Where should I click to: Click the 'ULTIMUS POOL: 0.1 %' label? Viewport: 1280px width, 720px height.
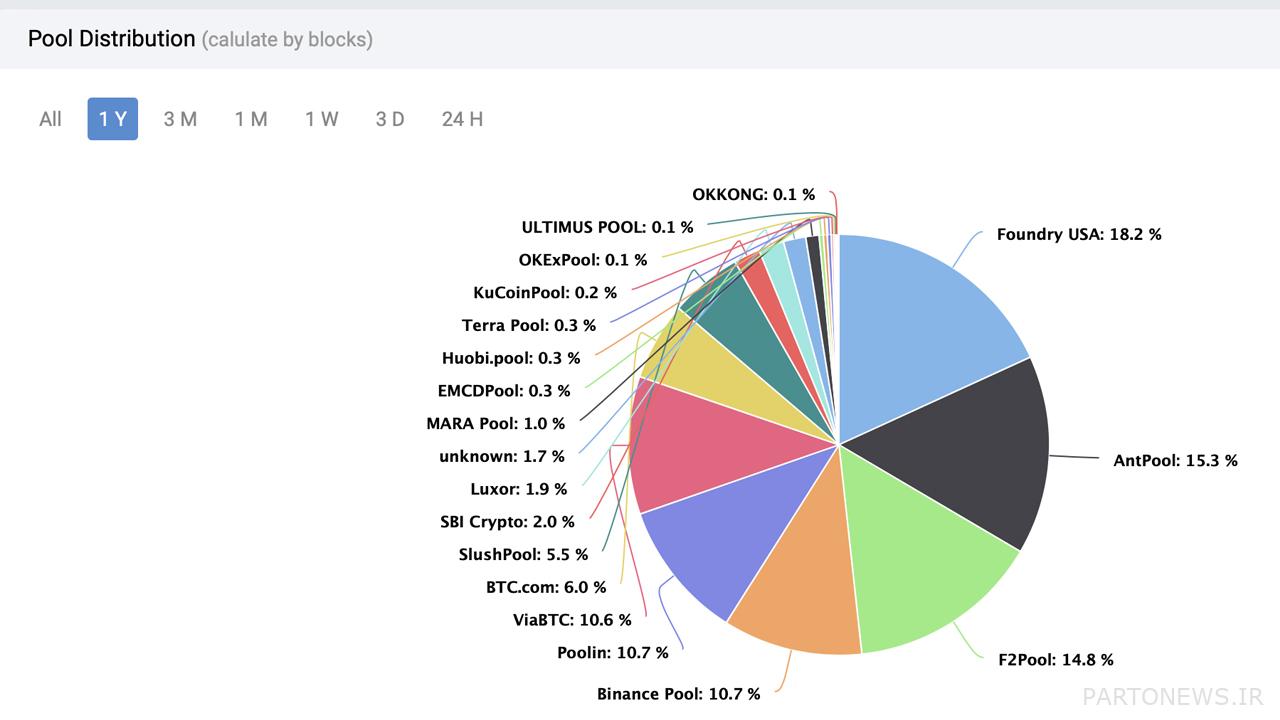[x=607, y=227]
